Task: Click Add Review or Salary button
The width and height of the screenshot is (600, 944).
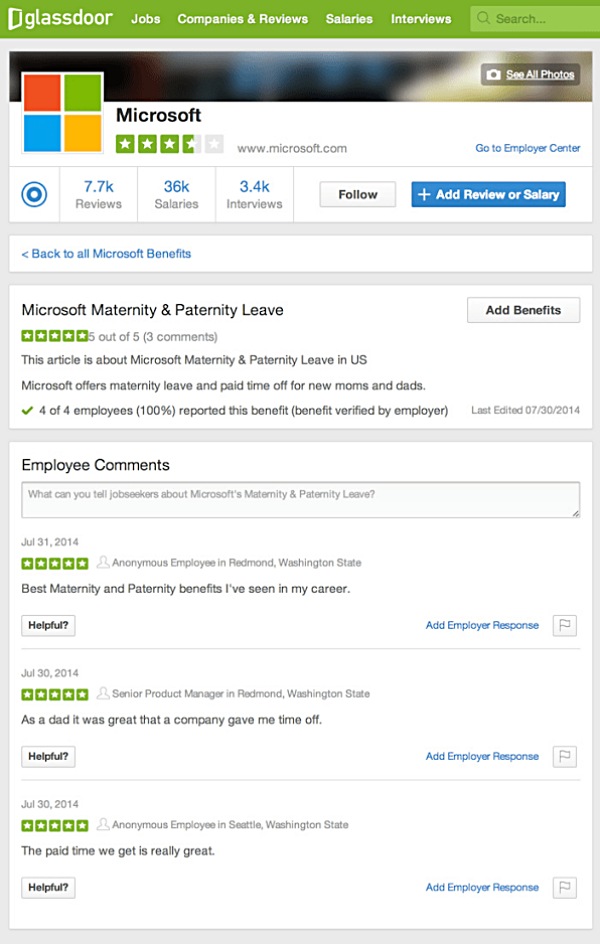Action: [488, 195]
